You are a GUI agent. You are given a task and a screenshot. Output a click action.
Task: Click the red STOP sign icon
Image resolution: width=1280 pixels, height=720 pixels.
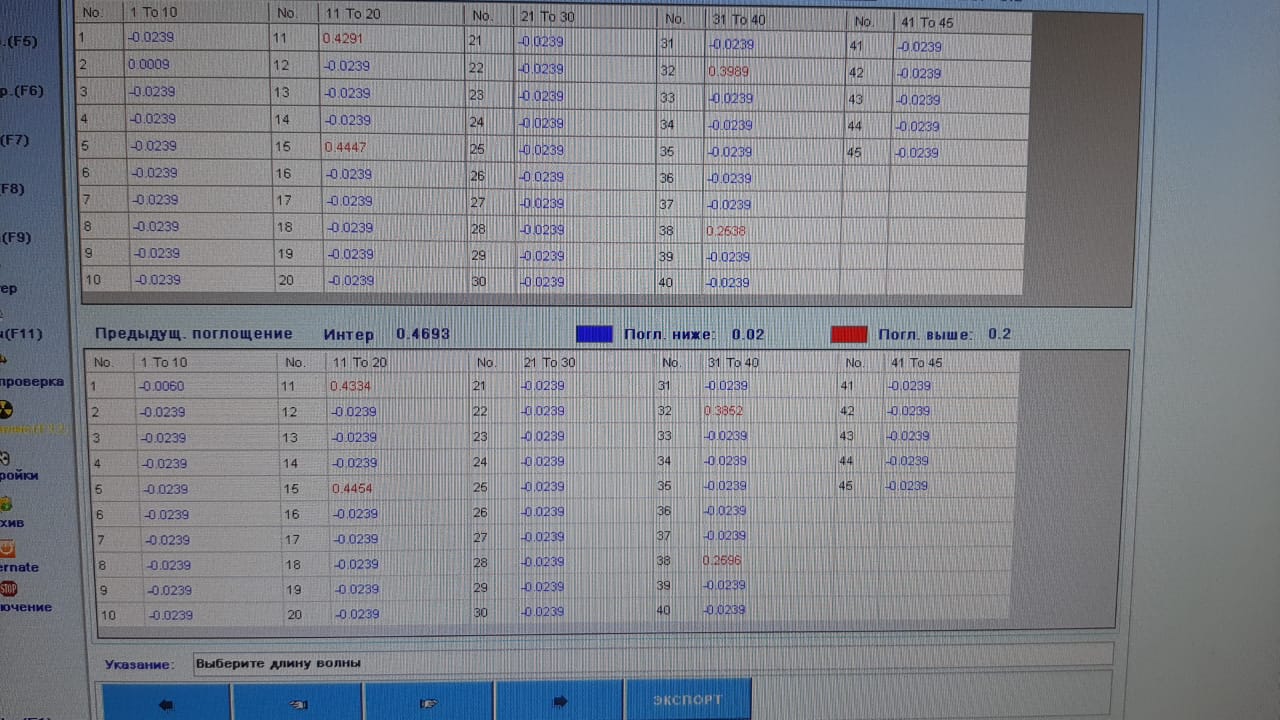coord(8,589)
